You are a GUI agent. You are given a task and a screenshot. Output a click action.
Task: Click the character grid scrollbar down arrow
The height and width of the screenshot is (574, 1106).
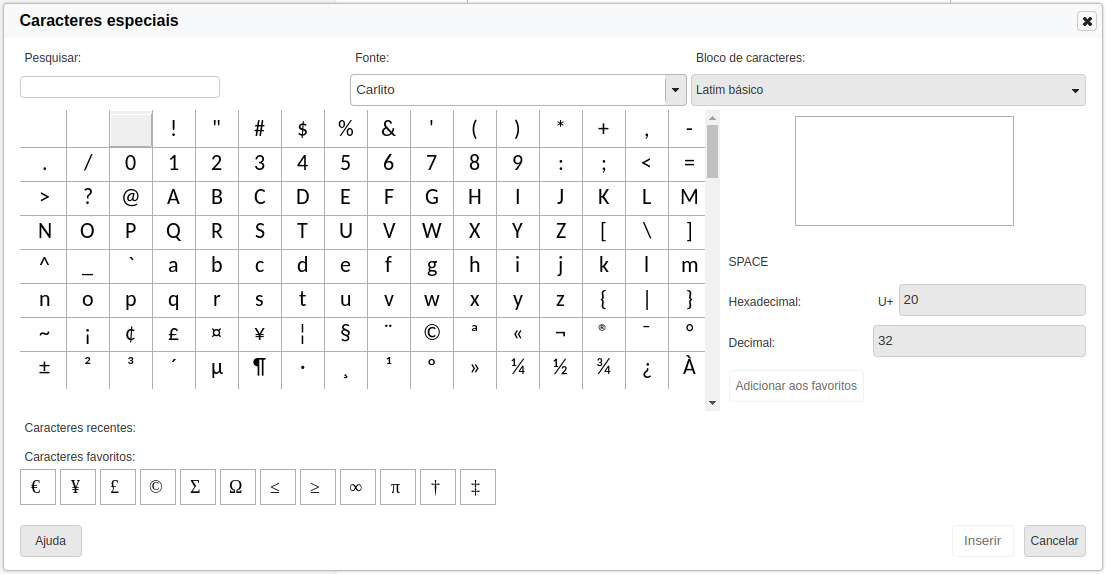(x=712, y=402)
